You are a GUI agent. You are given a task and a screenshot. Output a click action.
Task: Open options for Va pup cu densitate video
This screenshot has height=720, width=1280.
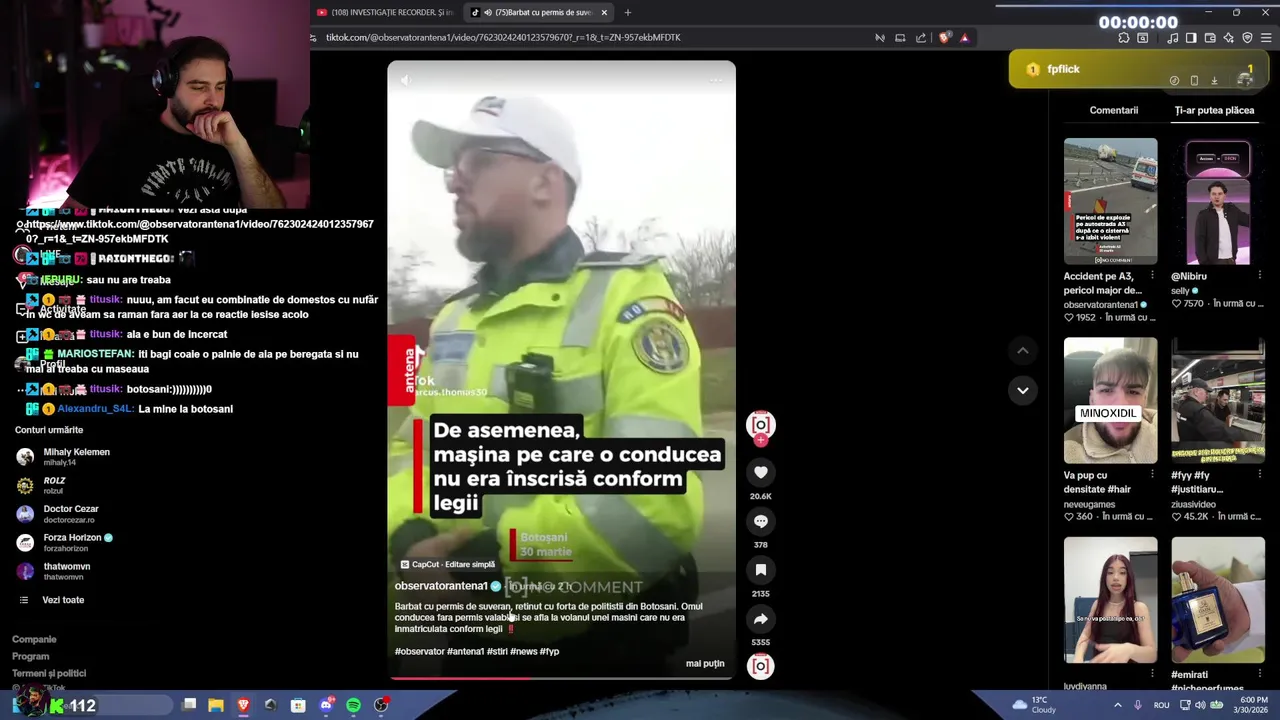pyautogui.click(x=1152, y=476)
